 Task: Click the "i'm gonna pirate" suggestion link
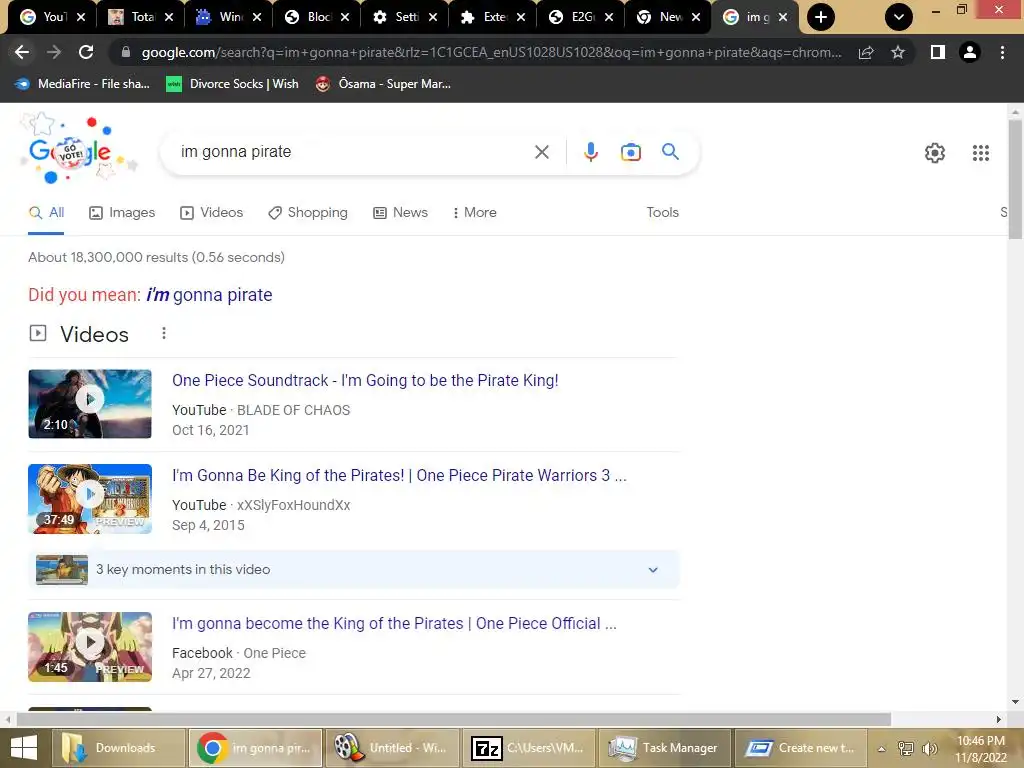coord(209,295)
